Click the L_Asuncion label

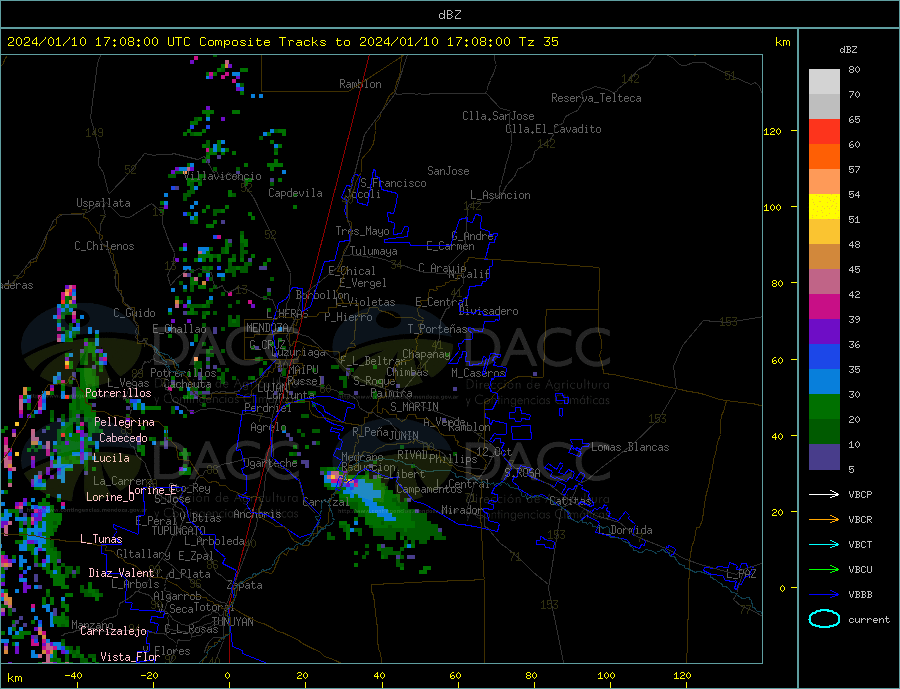501,195
